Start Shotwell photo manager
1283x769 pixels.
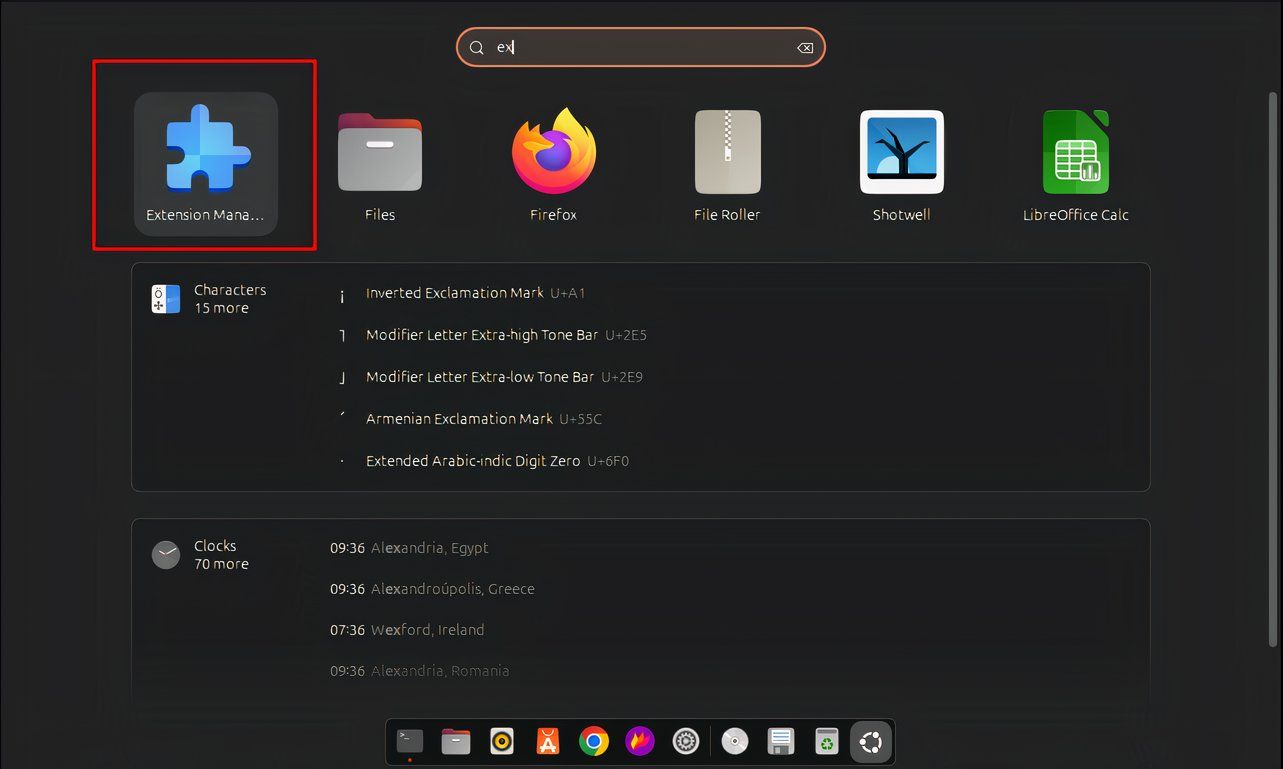[901, 152]
